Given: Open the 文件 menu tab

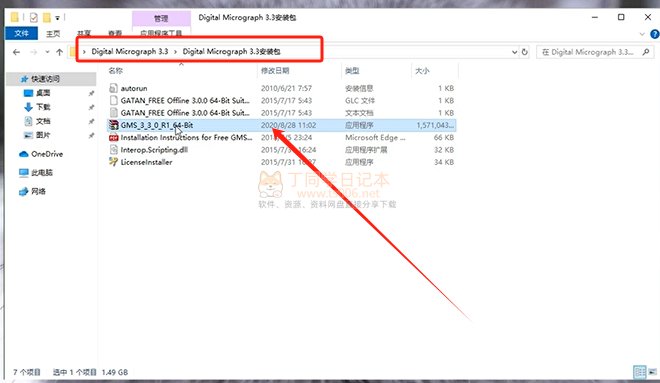Looking at the screenshot, I should [x=21, y=33].
